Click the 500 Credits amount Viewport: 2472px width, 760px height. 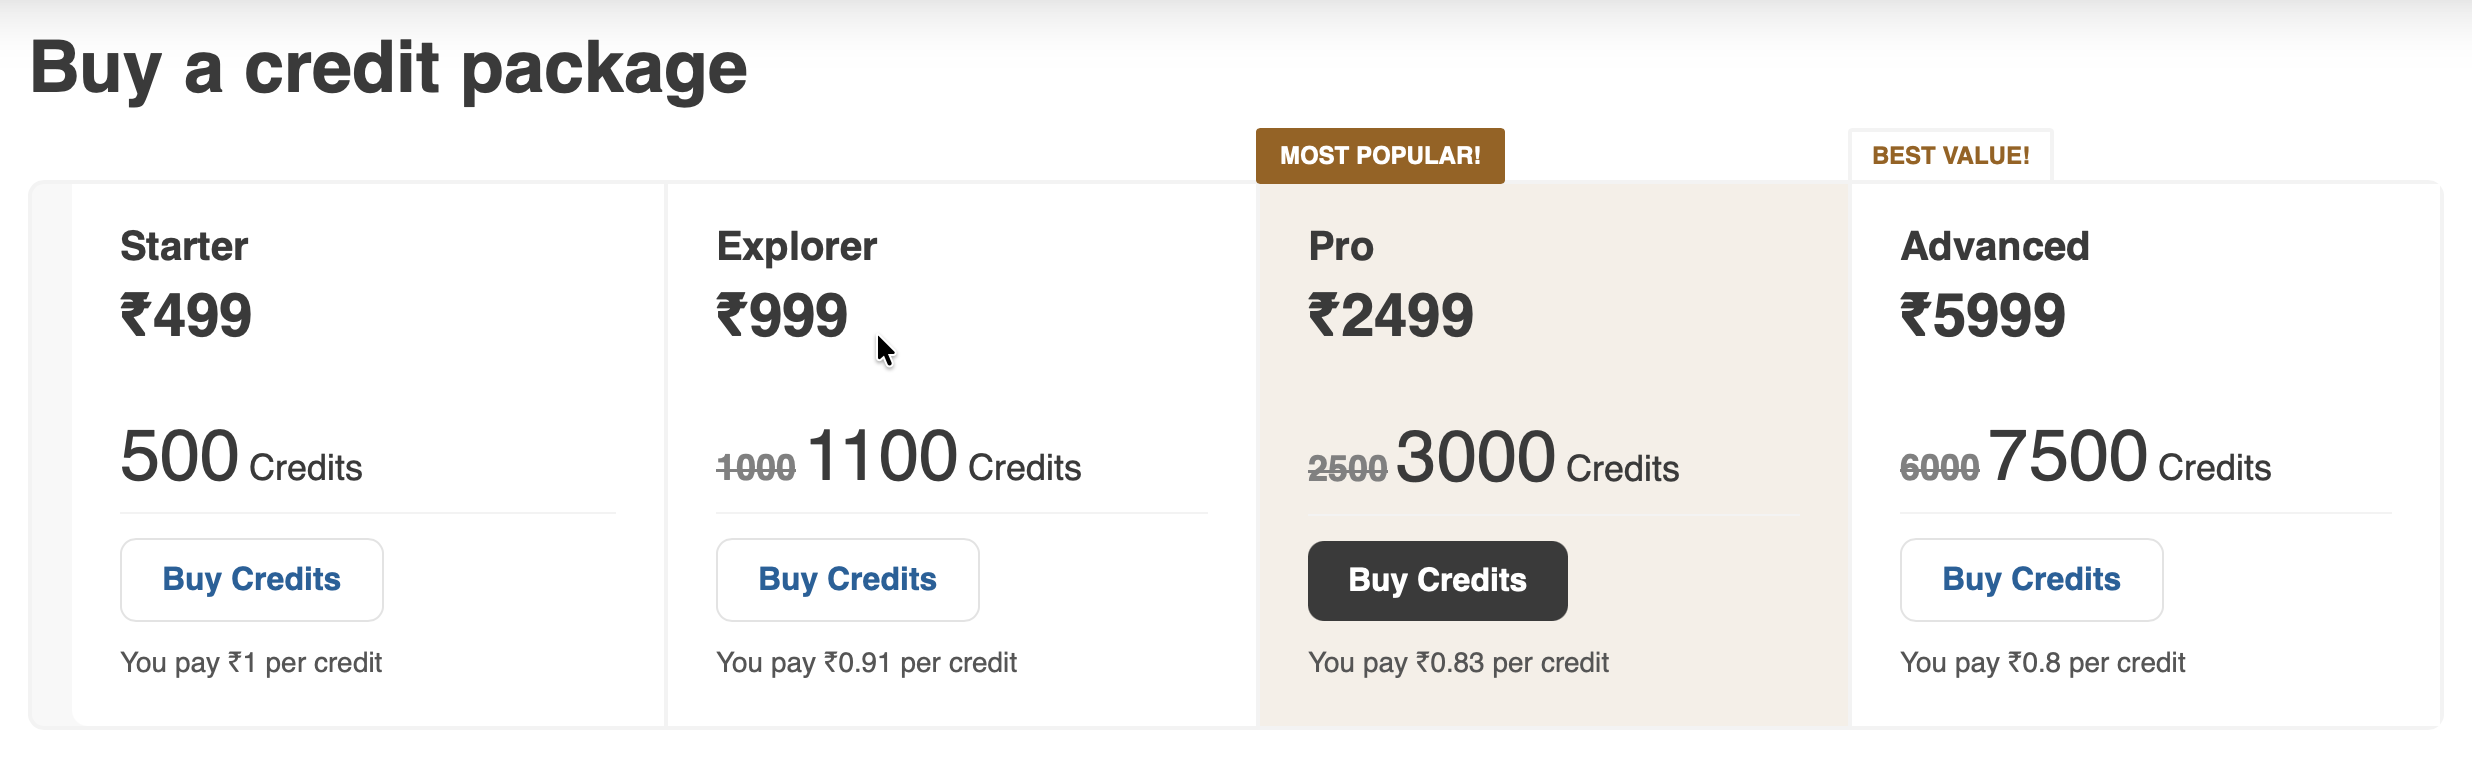point(241,458)
